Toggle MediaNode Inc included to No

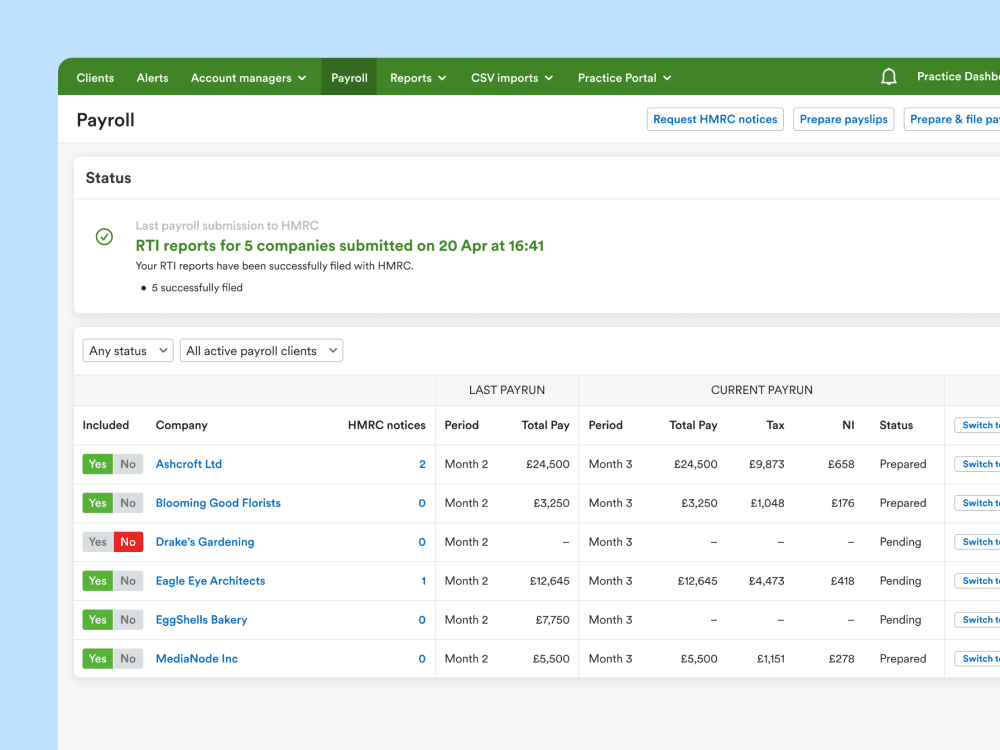[128, 659]
